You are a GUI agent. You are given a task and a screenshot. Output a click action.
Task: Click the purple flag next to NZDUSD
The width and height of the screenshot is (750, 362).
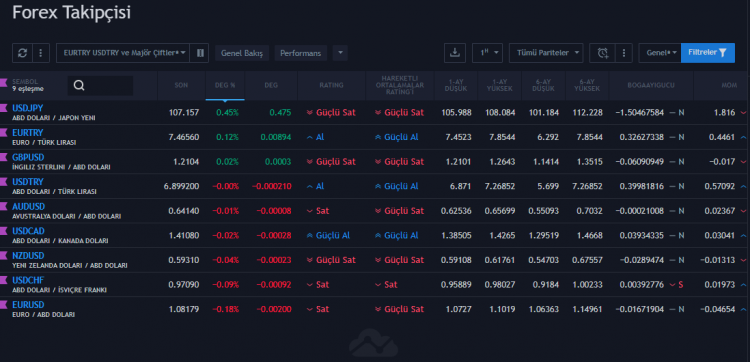(4, 256)
